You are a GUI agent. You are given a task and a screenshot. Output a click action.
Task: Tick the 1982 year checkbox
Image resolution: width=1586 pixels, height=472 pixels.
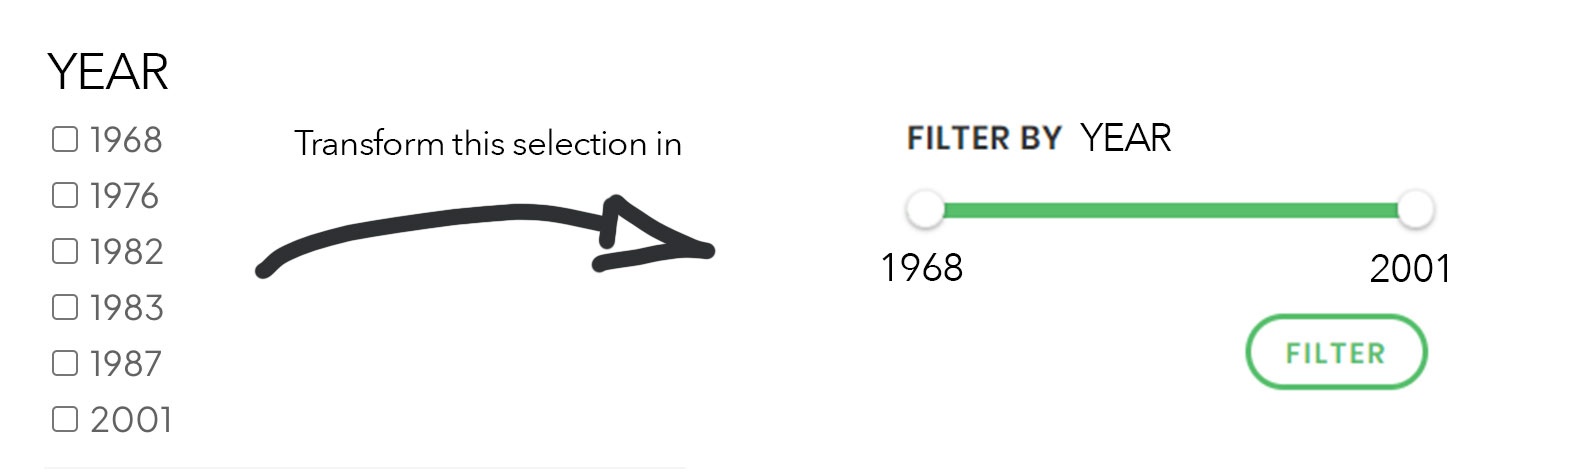click(65, 251)
